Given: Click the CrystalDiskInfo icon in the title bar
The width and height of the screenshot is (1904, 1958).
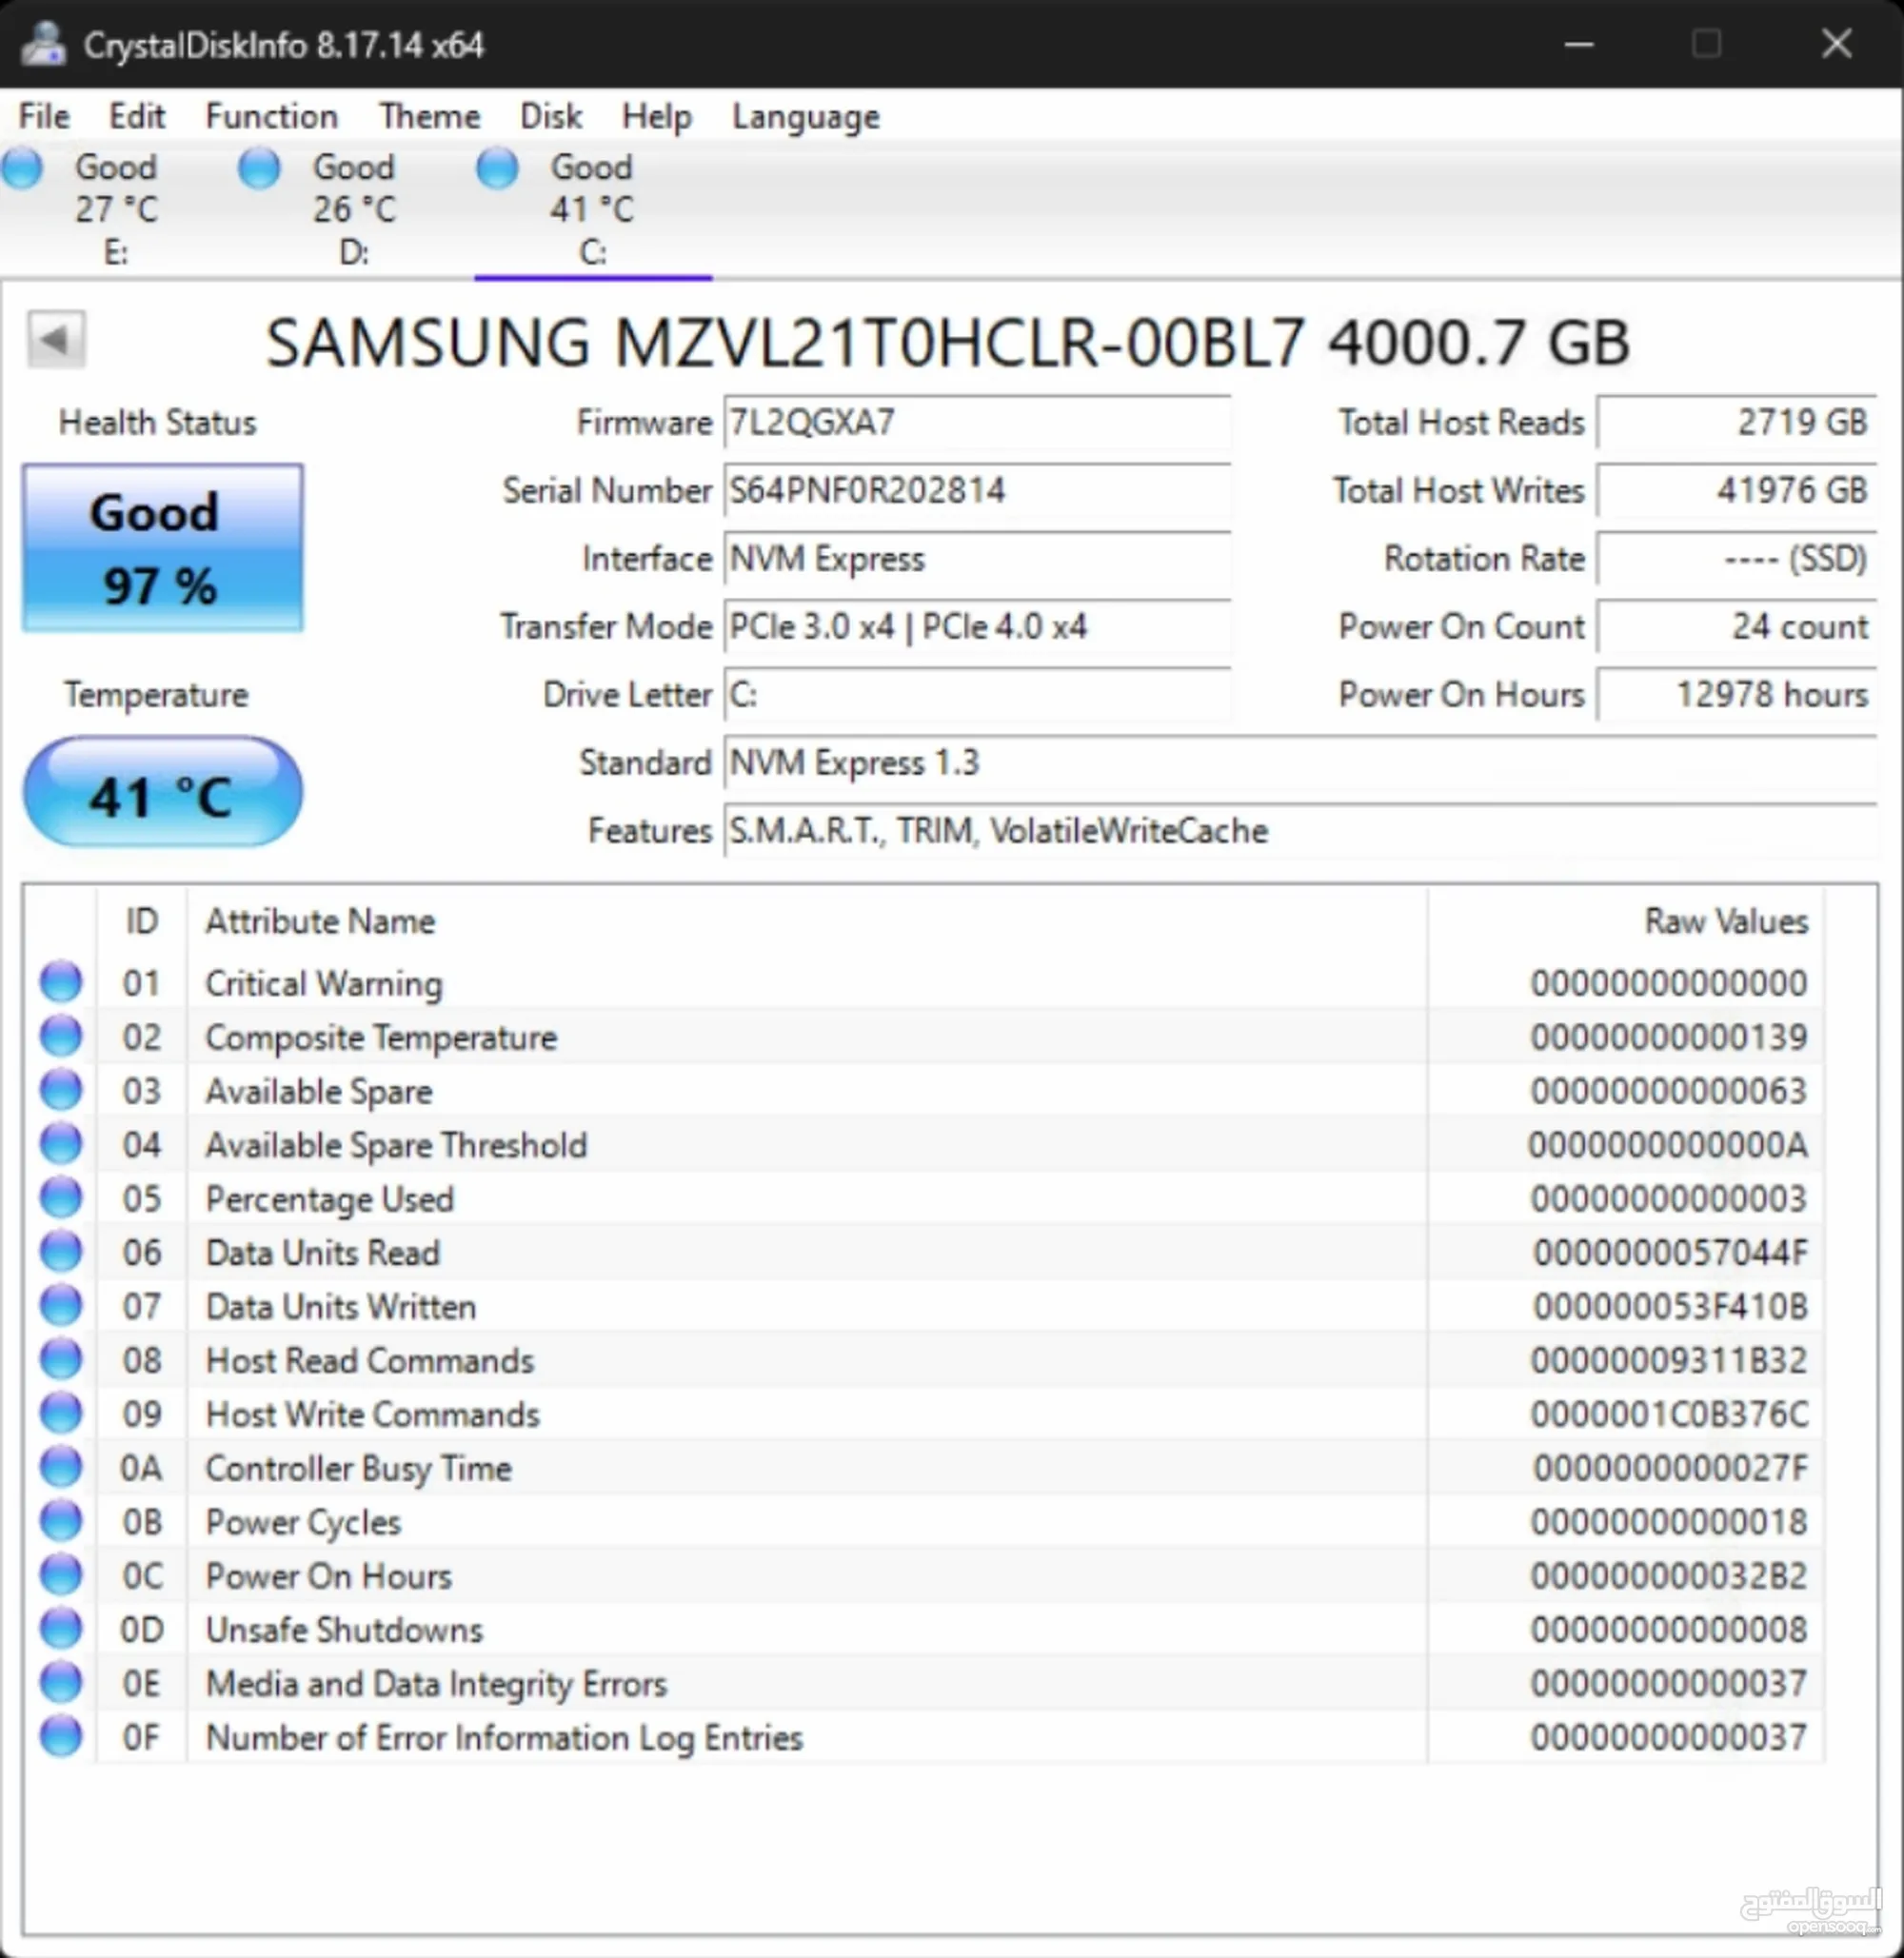Looking at the screenshot, I should pos(42,44).
